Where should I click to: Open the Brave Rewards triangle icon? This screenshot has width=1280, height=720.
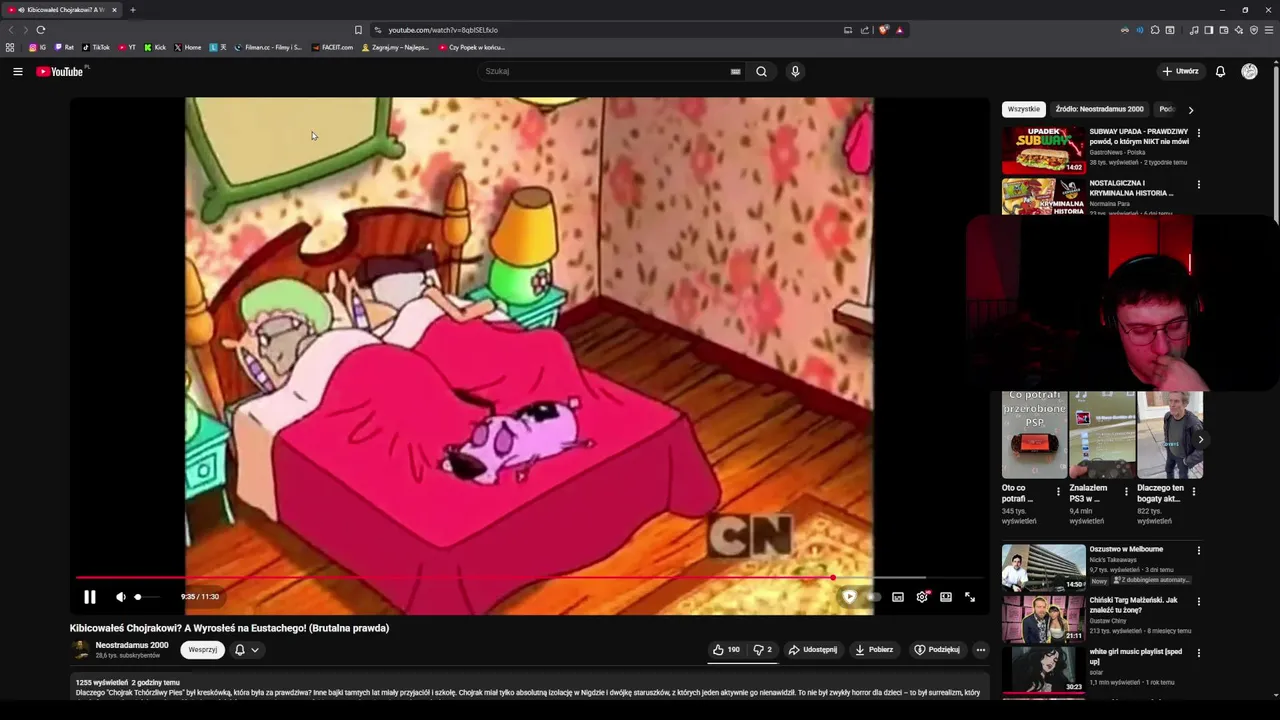click(x=899, y=30)
